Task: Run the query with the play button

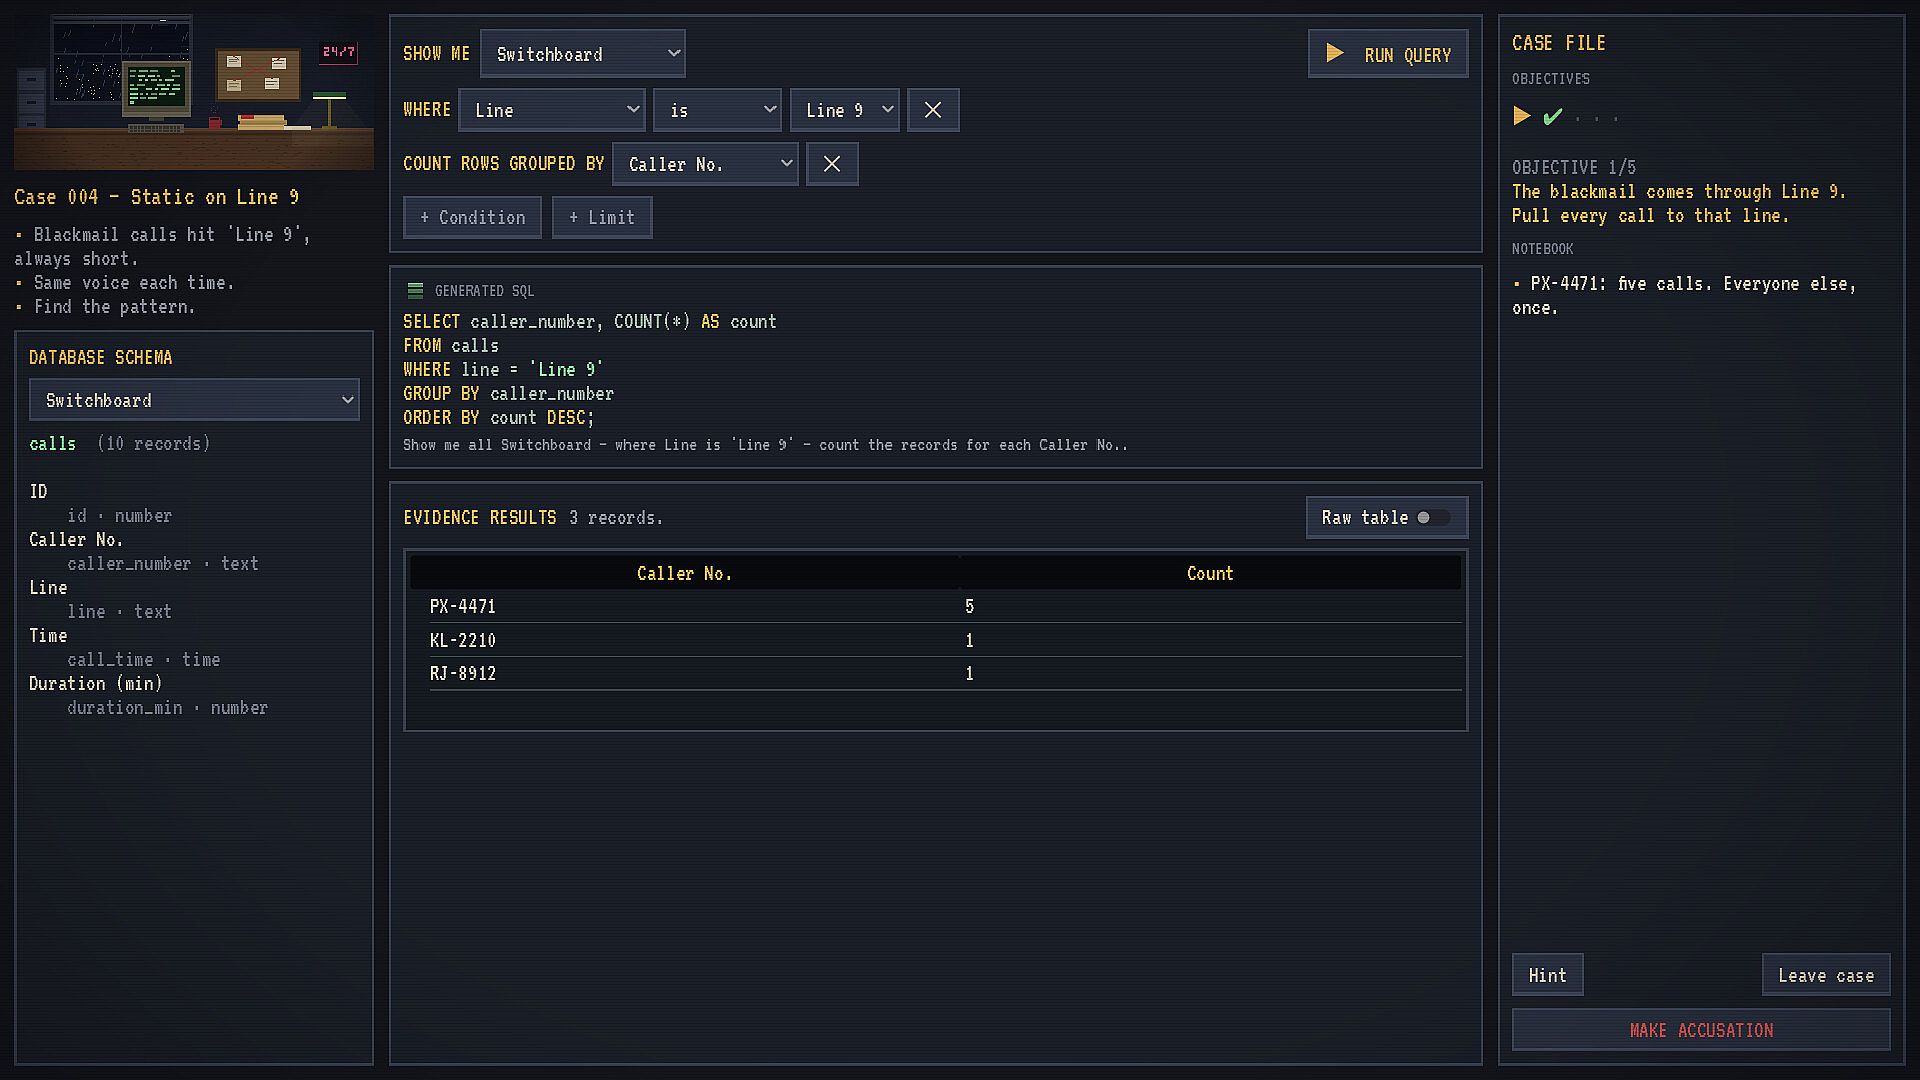Action: tap(1387, 54)
